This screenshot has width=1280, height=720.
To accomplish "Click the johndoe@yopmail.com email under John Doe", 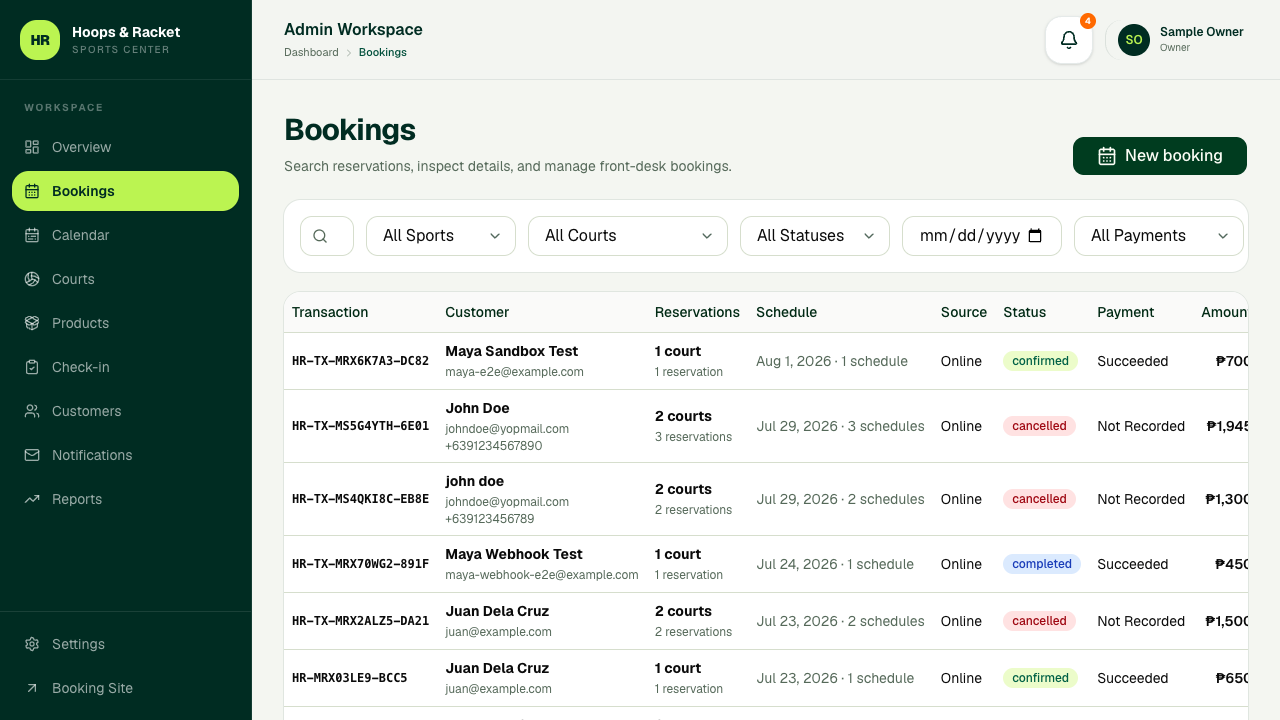I will coord(507,429).
